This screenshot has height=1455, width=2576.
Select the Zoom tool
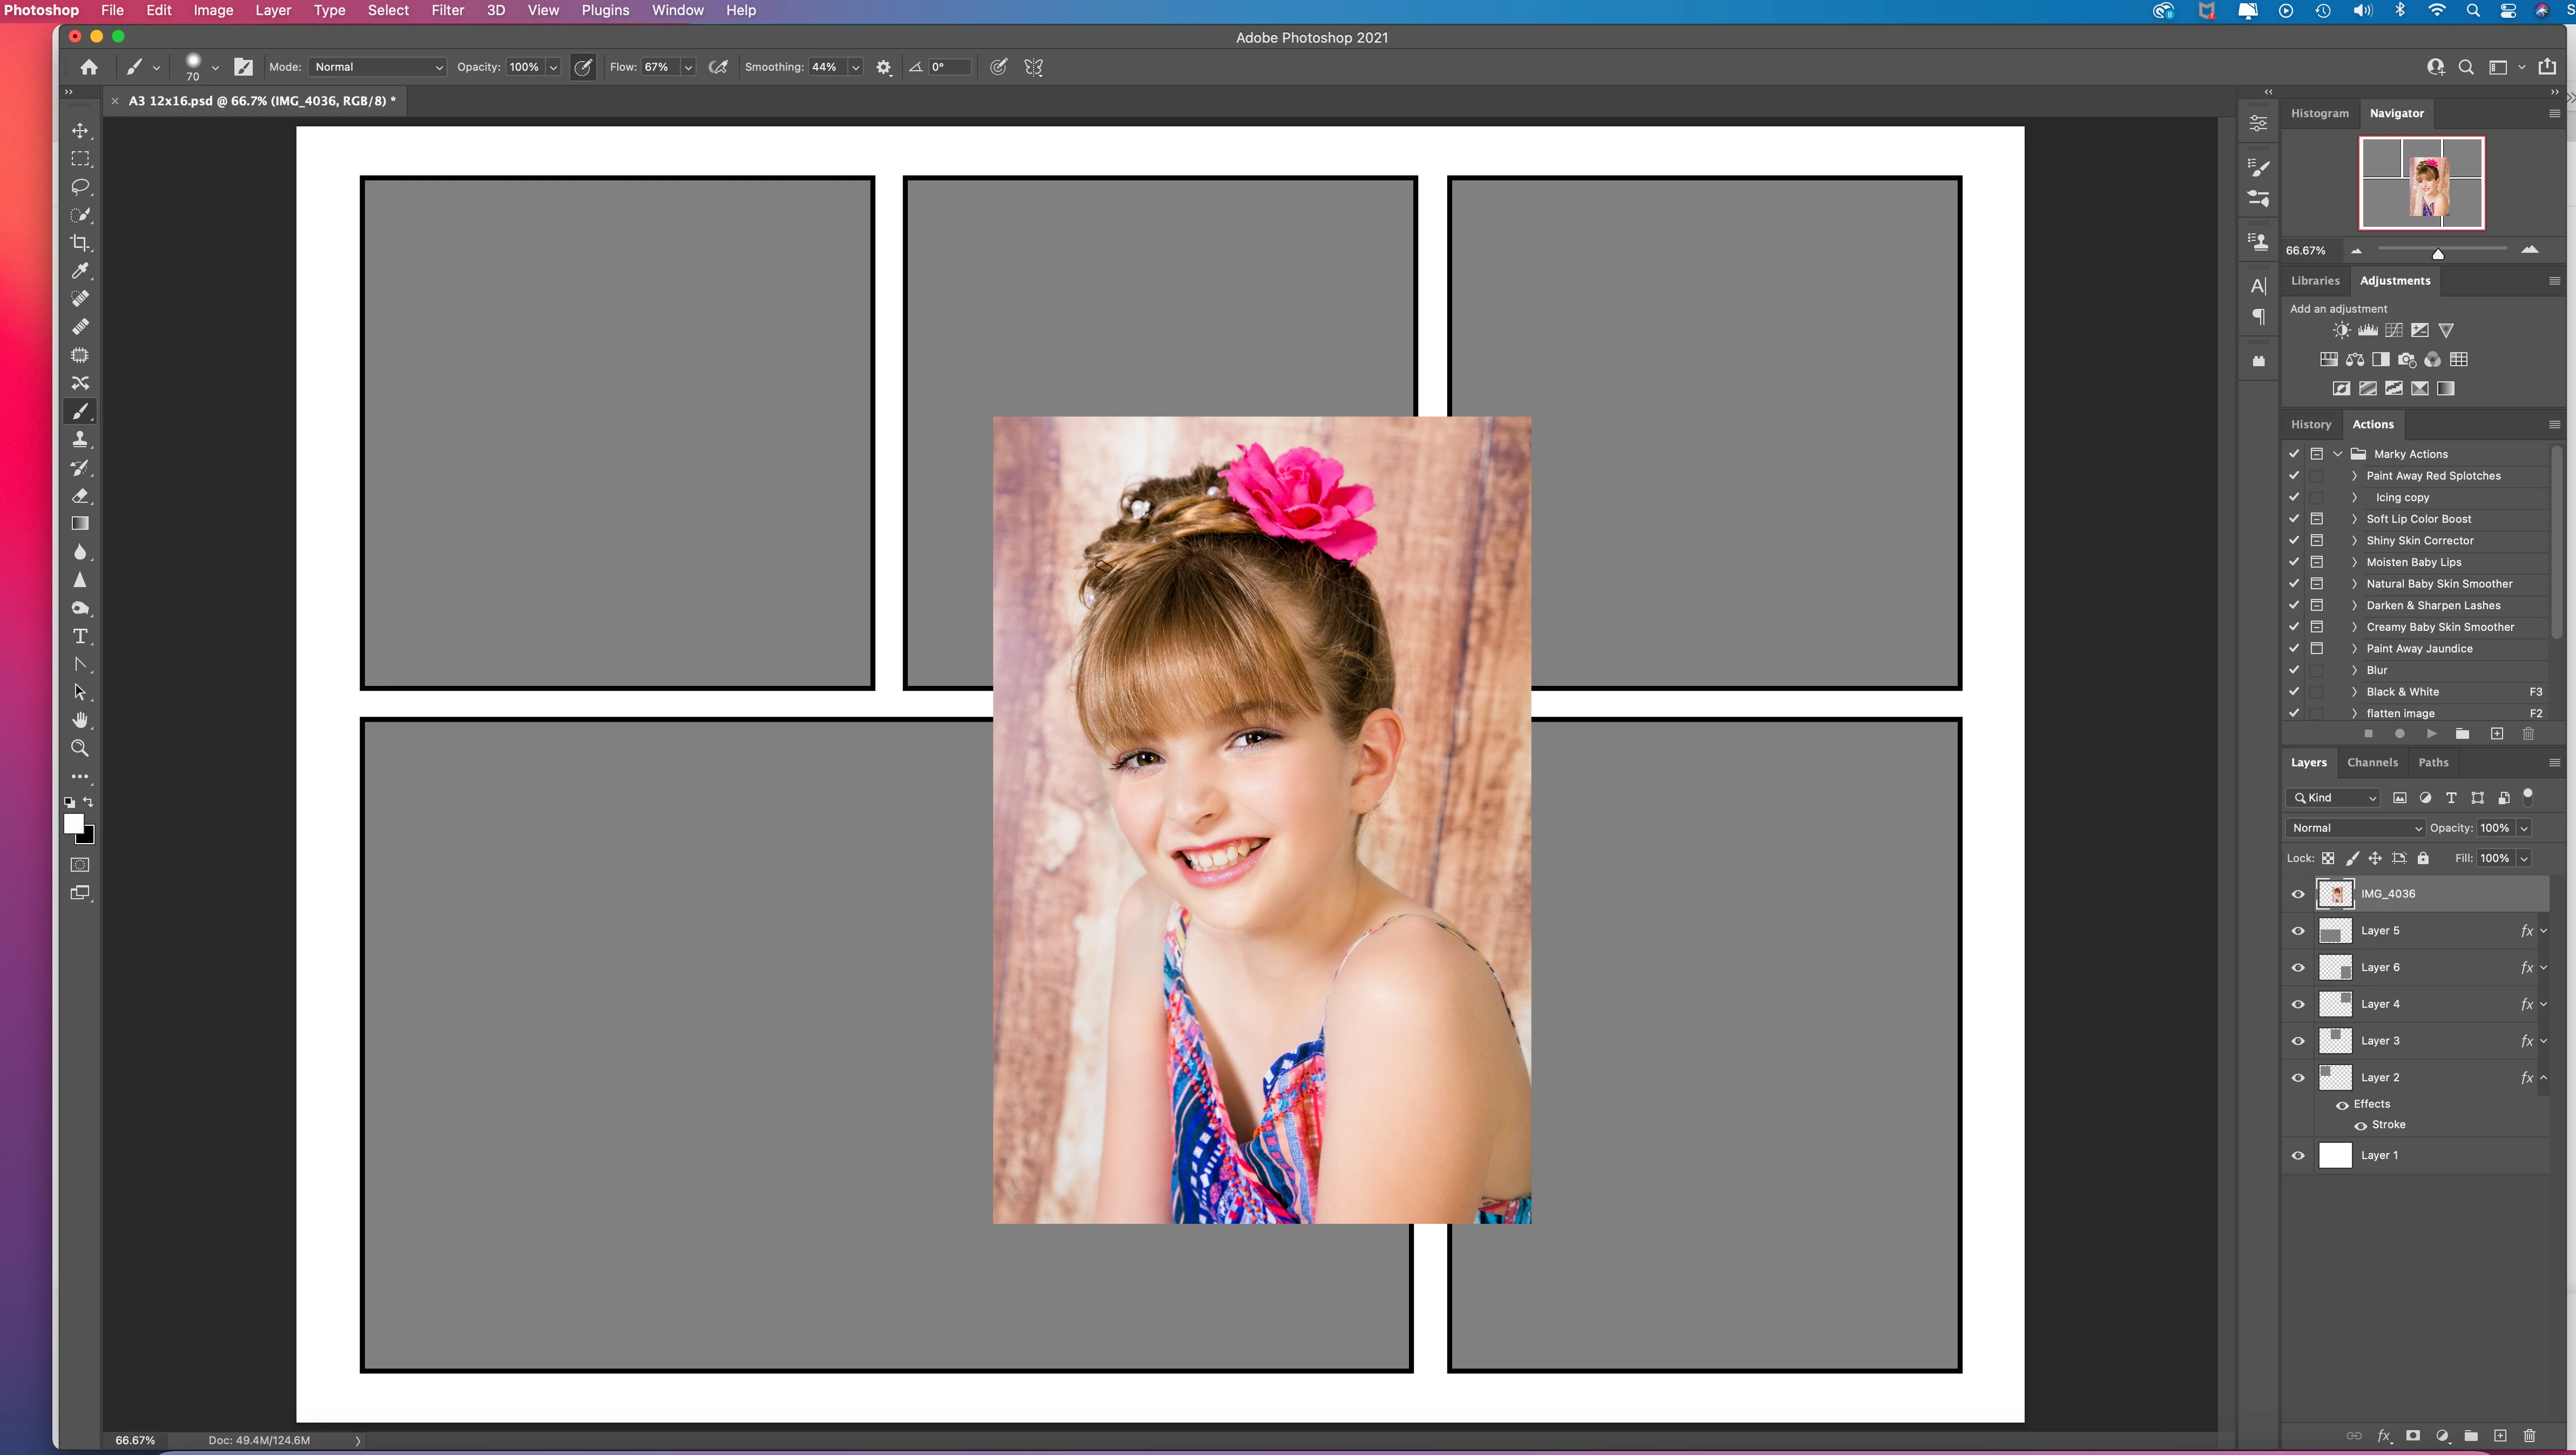click(x=80, y=748)
